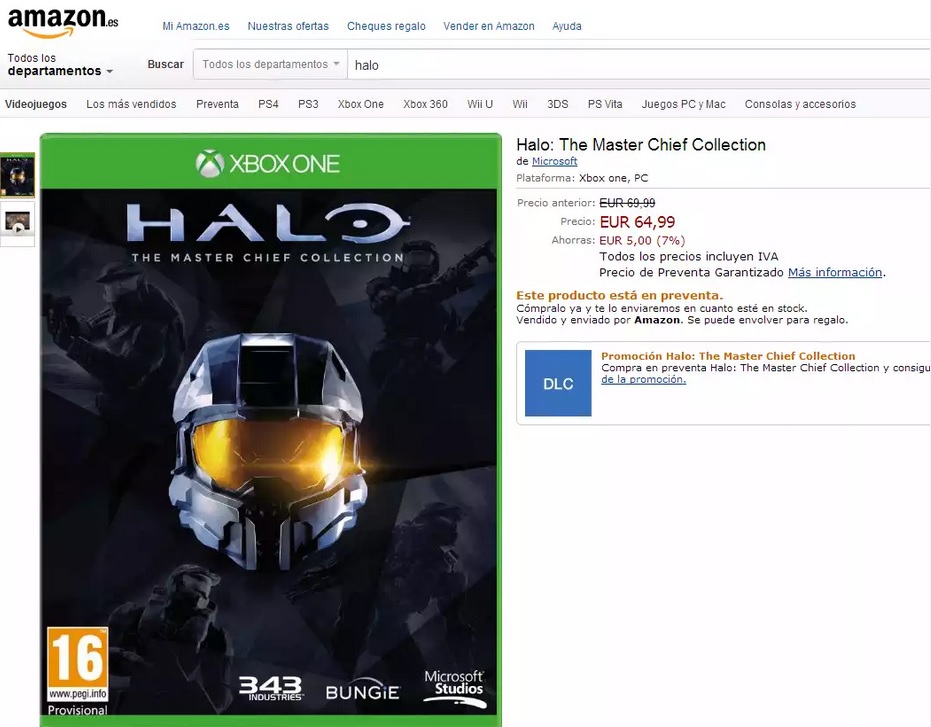Image resolution: width=931 pixels, height=727 pixels.
Task: Click the Microsoft brand link
Action: [555, 161]
